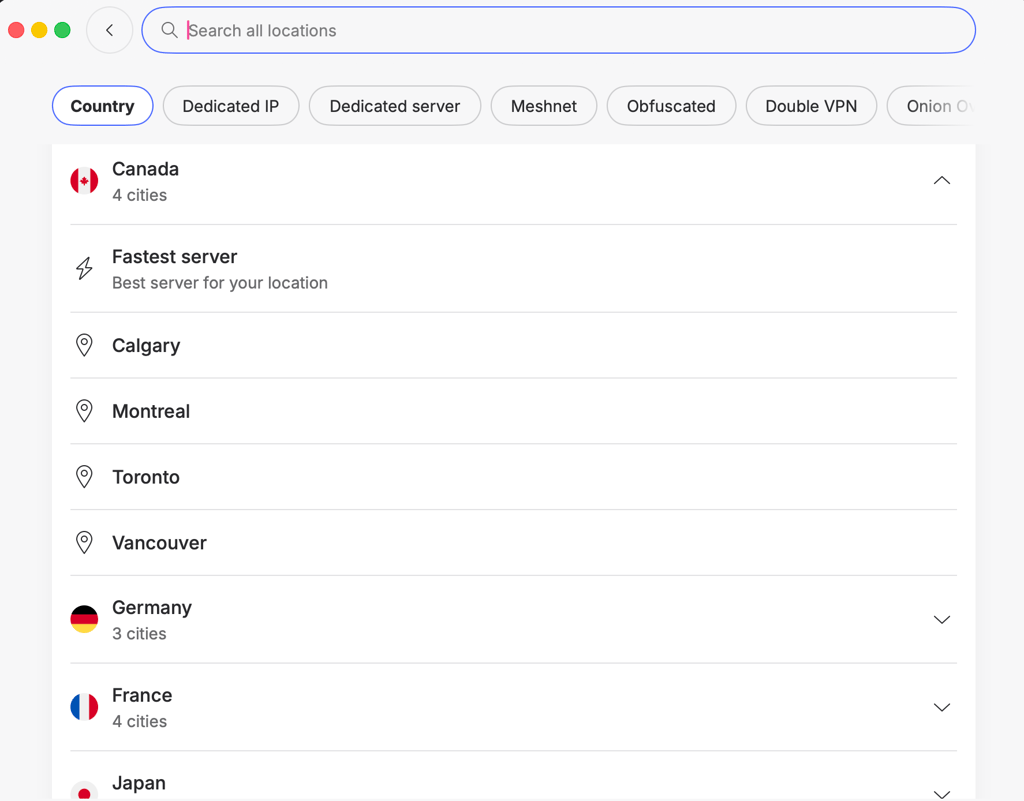The image size is (1024, 801).
Task: Click the pin icon next to Montreal
Action: pos(84,411)
